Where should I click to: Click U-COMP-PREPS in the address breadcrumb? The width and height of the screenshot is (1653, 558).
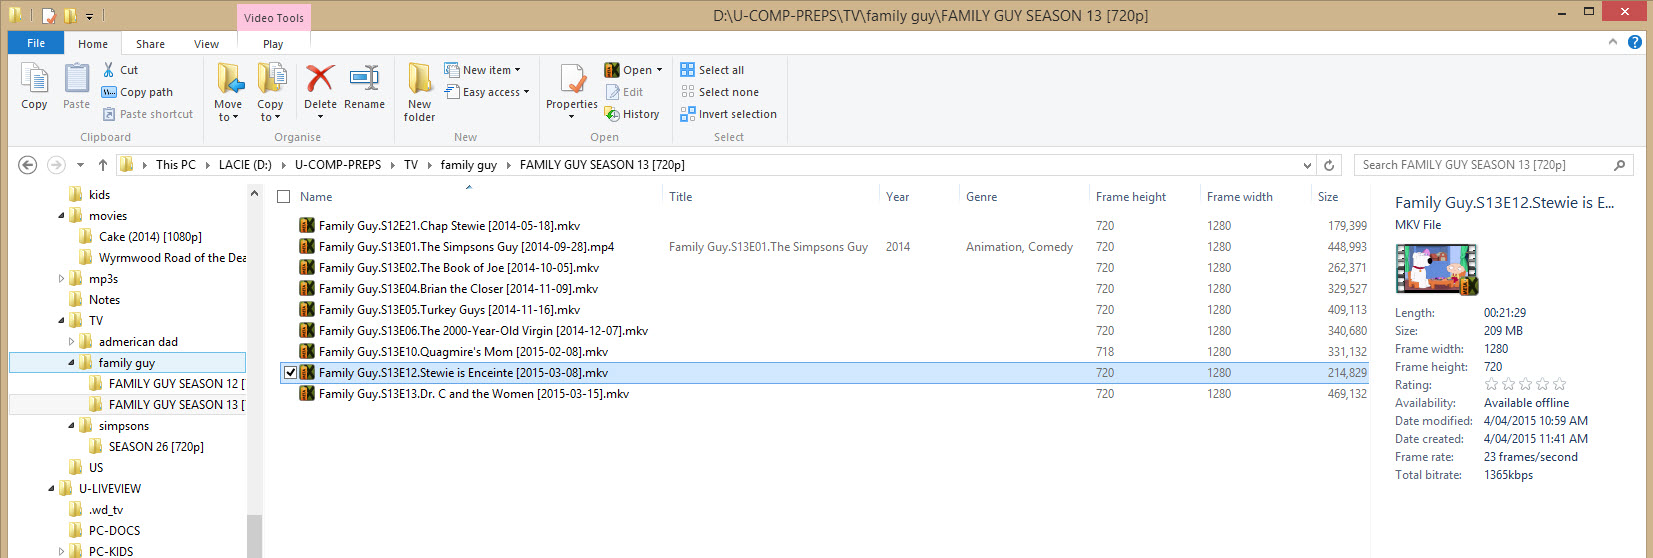338,165
